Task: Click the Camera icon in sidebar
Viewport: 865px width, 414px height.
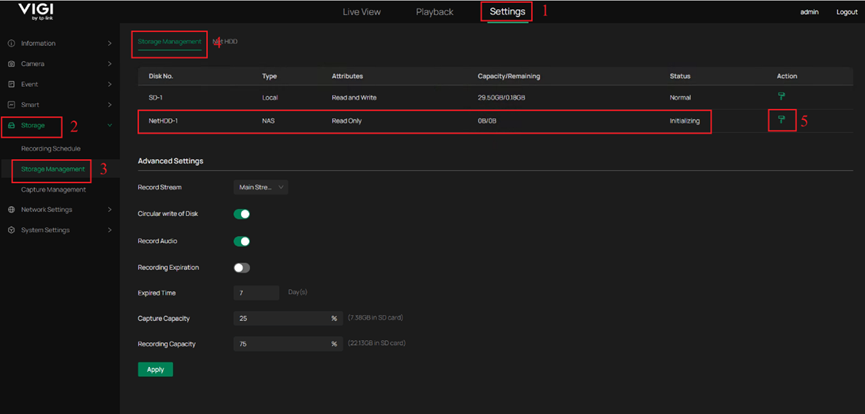Action: 12,64
